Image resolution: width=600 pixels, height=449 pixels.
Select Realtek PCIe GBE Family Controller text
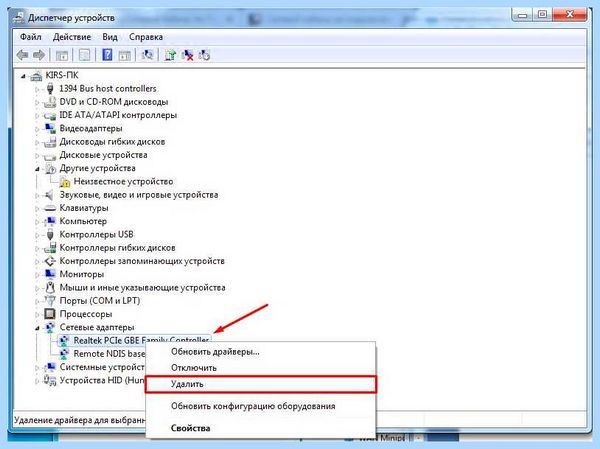[141, 340]
